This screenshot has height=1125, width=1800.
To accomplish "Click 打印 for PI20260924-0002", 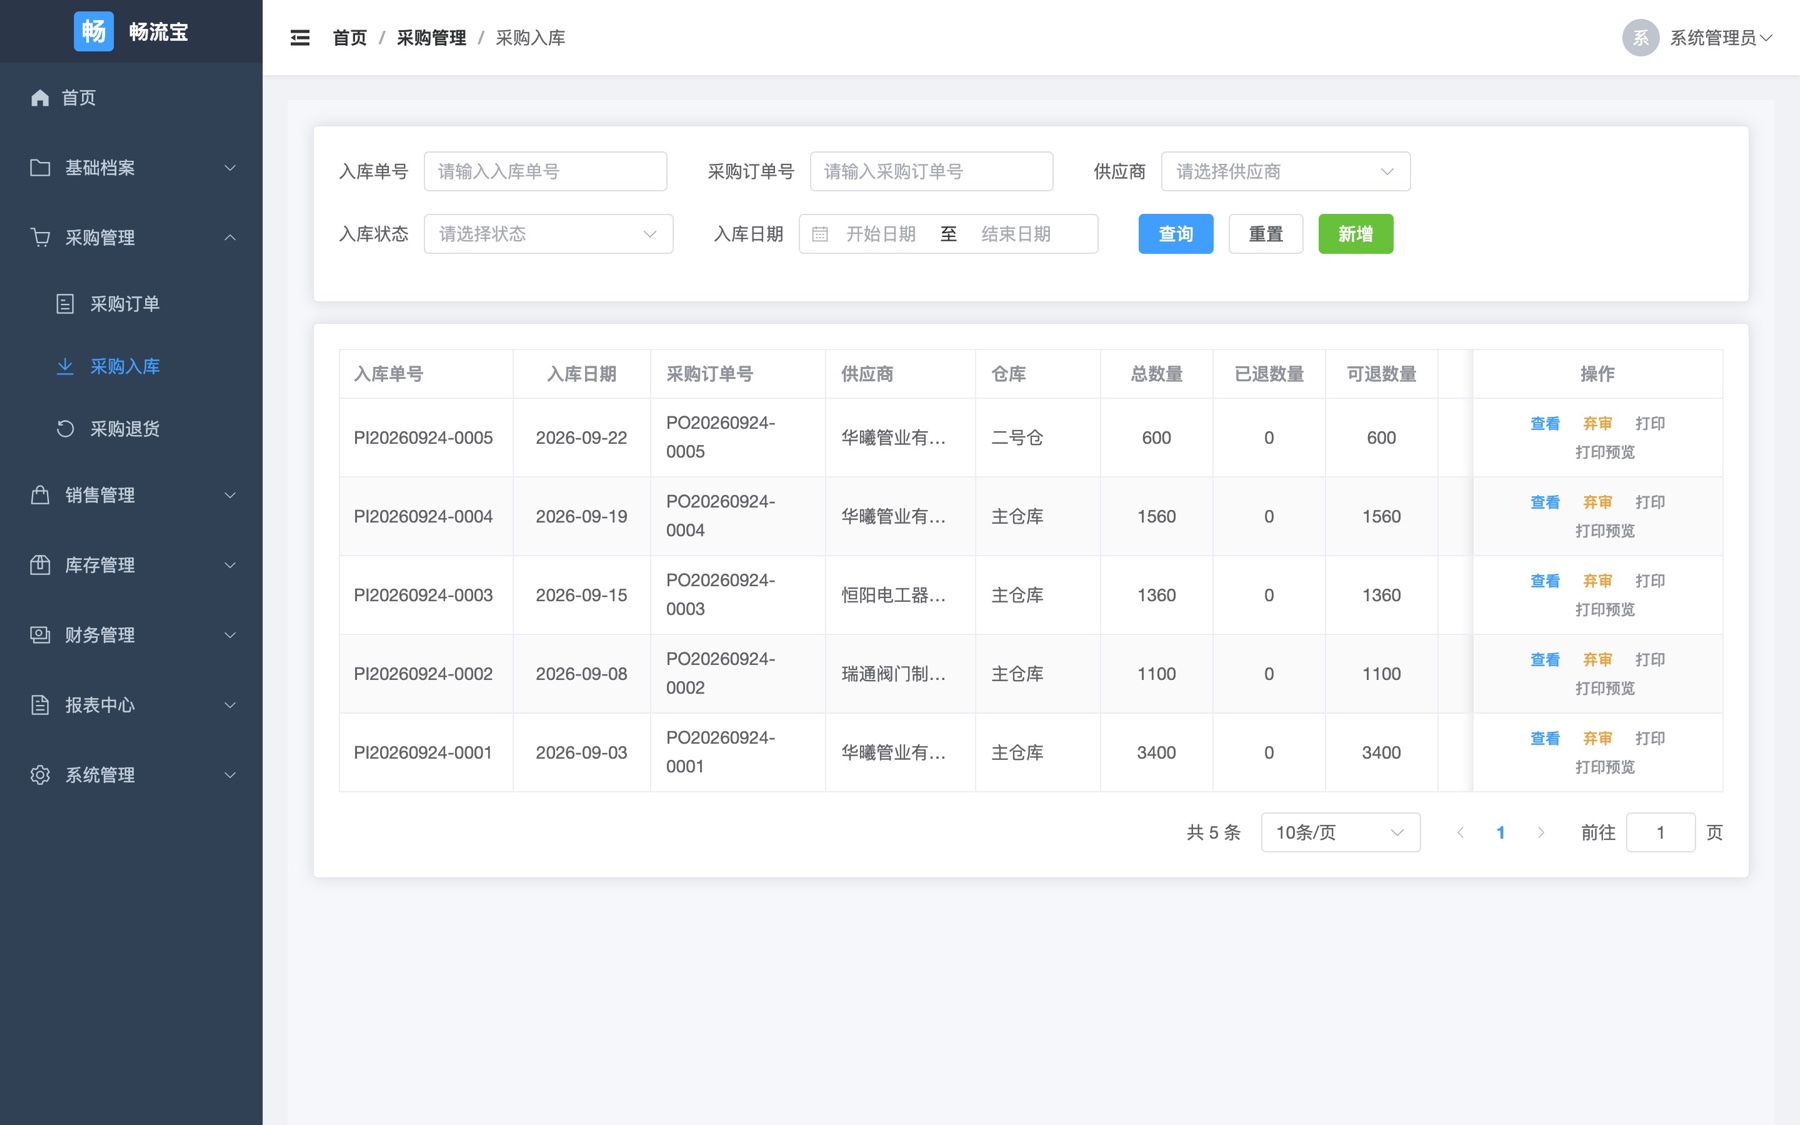I will [1650, 660].
